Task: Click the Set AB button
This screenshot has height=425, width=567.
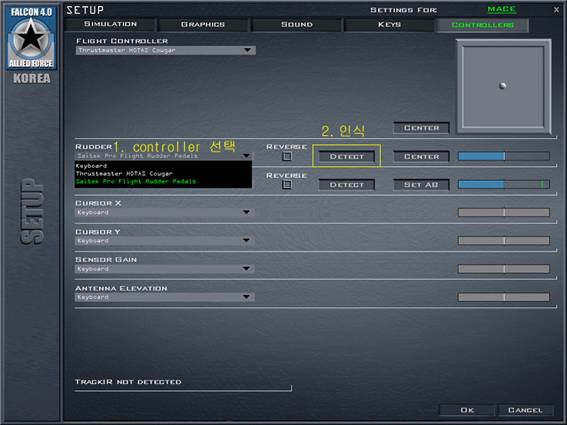Action: (421, 185)
